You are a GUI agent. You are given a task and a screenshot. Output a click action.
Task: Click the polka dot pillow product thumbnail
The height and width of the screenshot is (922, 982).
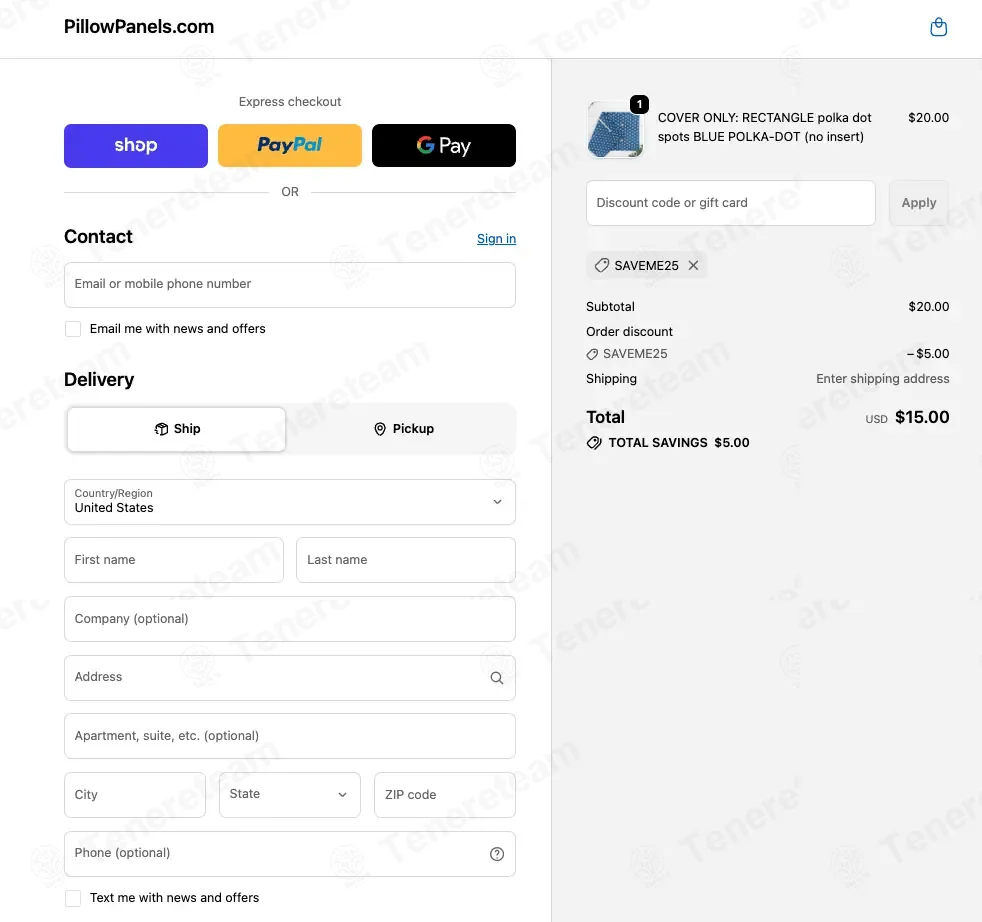(615, 130)
